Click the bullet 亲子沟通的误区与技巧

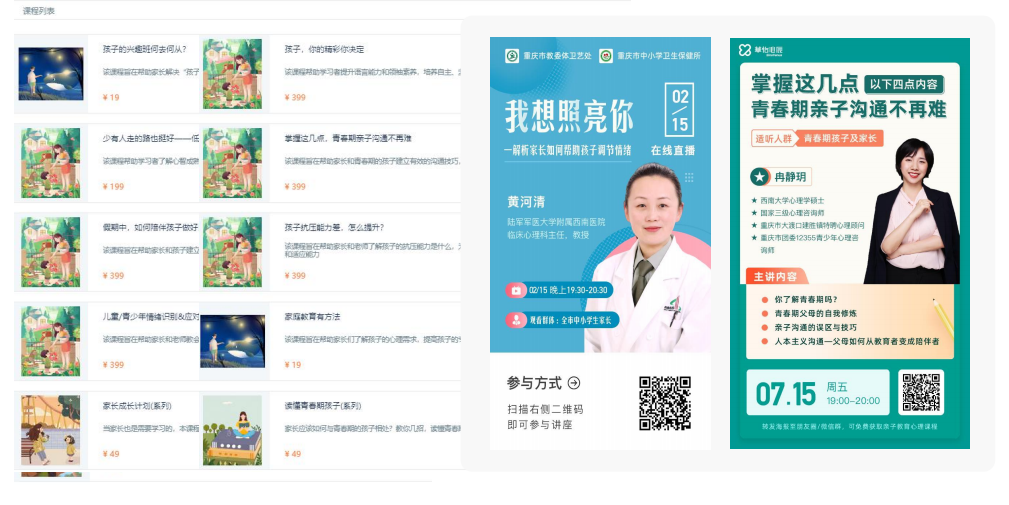click(x=815, y=327)
